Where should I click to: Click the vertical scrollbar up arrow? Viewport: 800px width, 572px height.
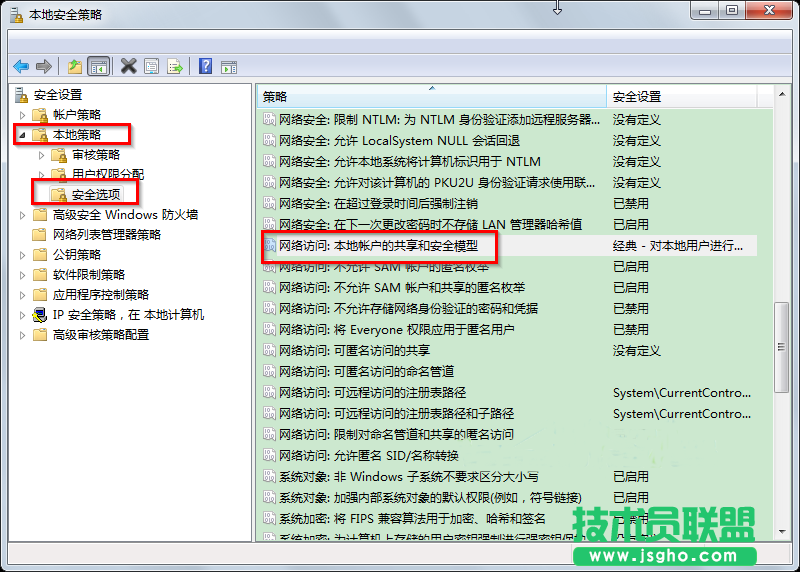[x=782, y=94]
